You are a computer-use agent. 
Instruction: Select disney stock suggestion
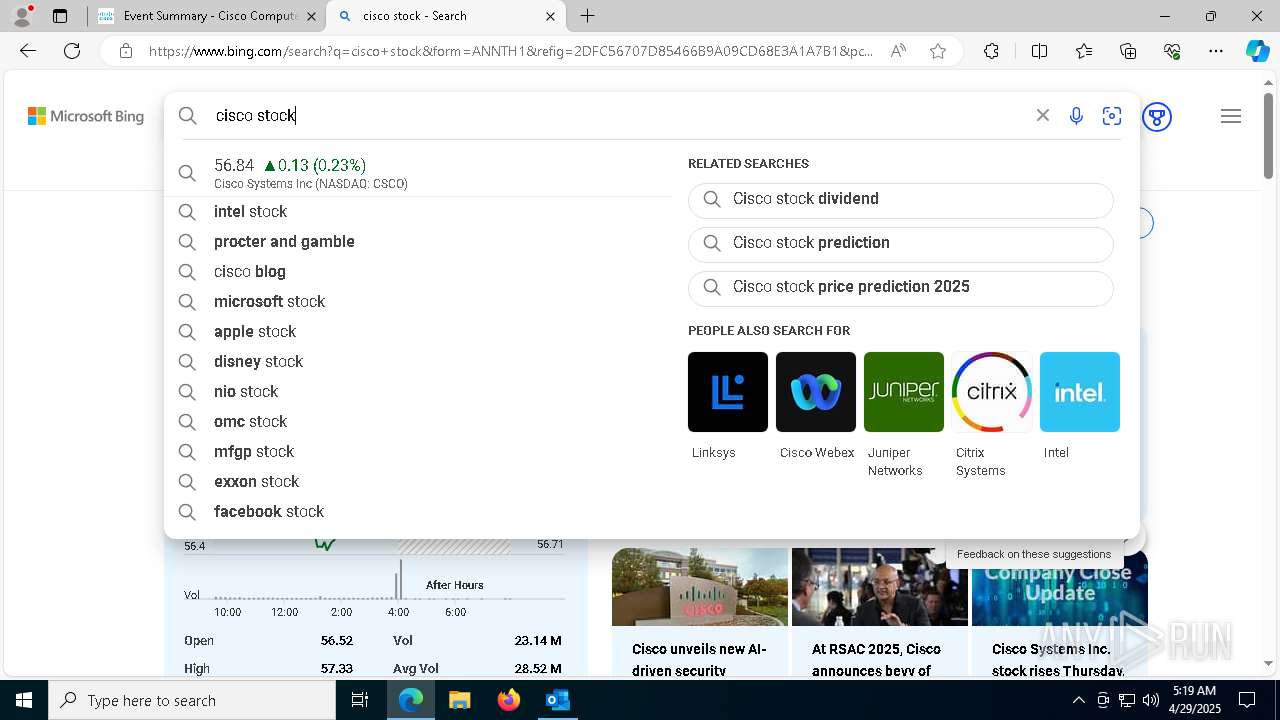click(418, 362)
